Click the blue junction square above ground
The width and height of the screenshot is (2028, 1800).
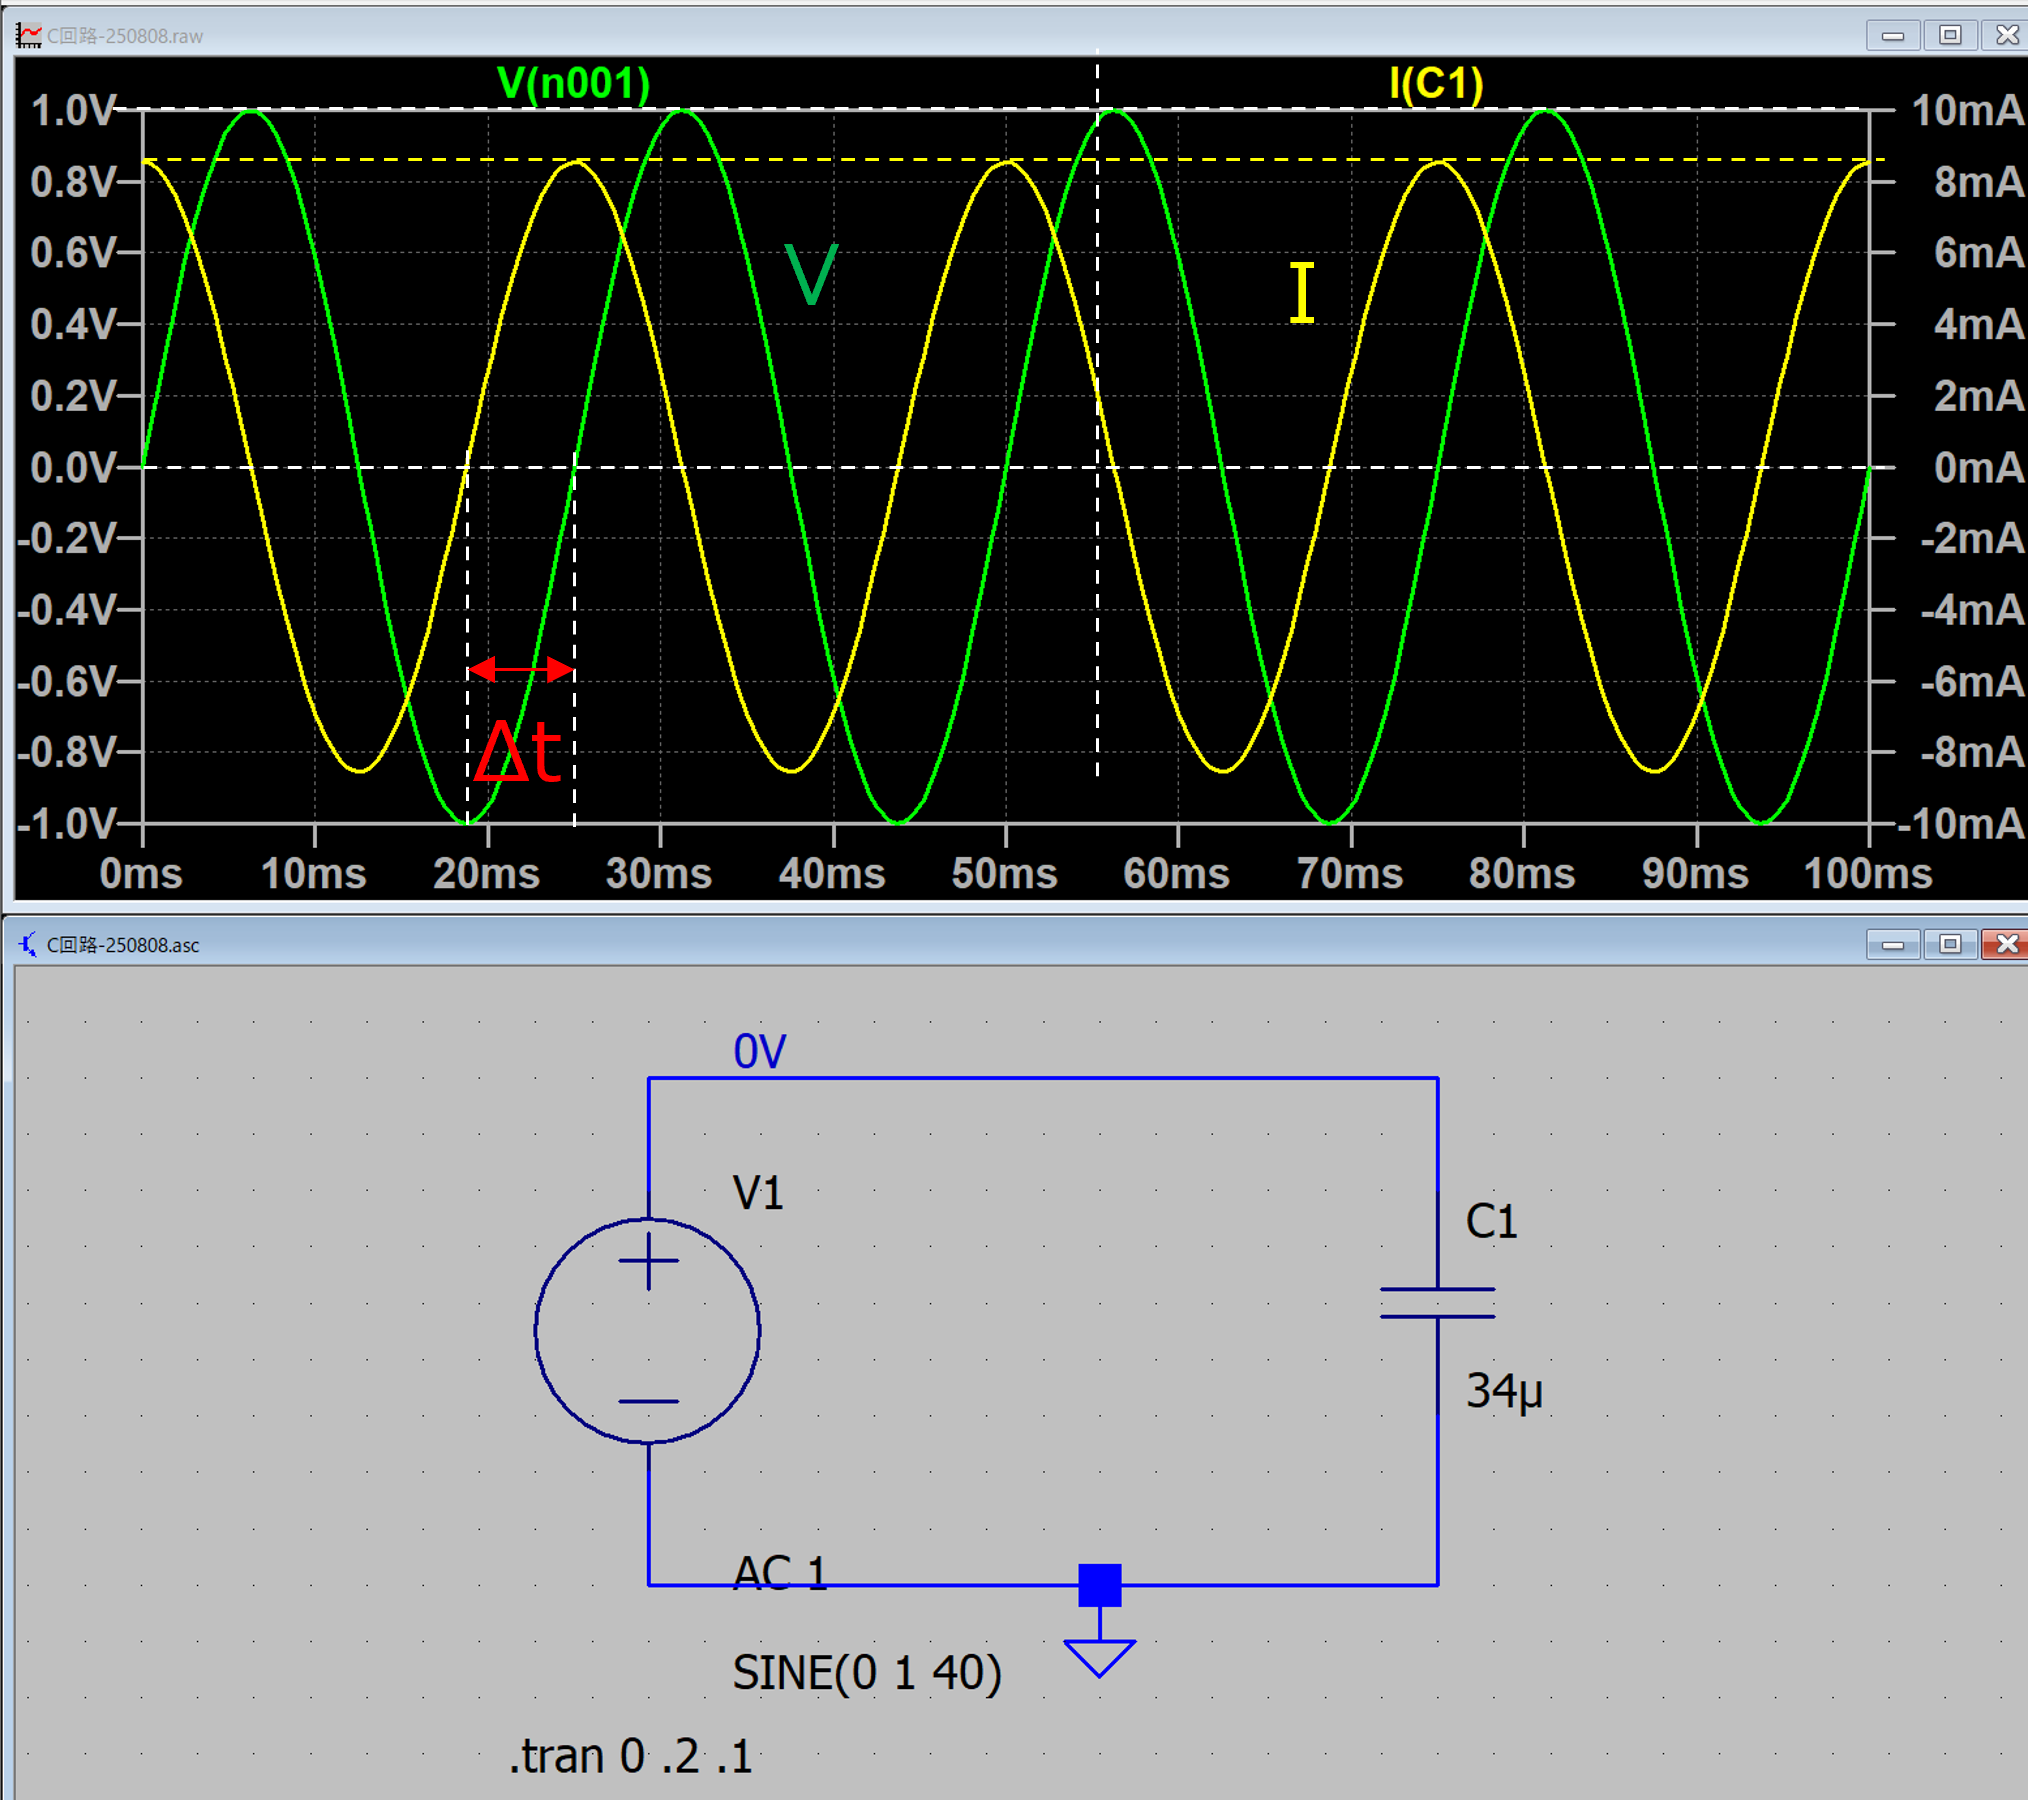tap(1099, 1585)
